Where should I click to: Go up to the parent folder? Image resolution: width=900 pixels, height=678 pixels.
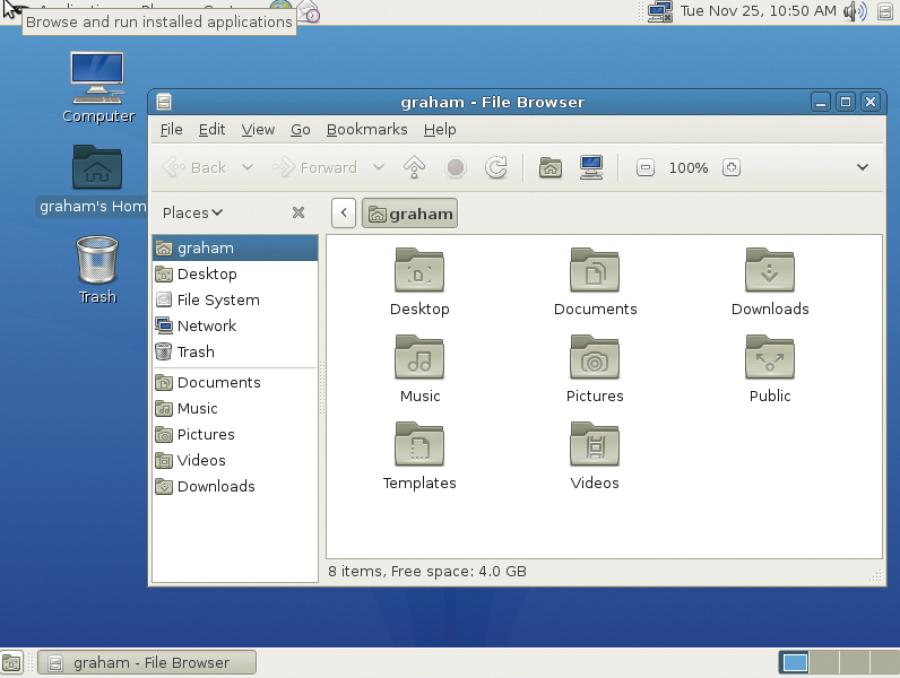(x=414, y=168)
